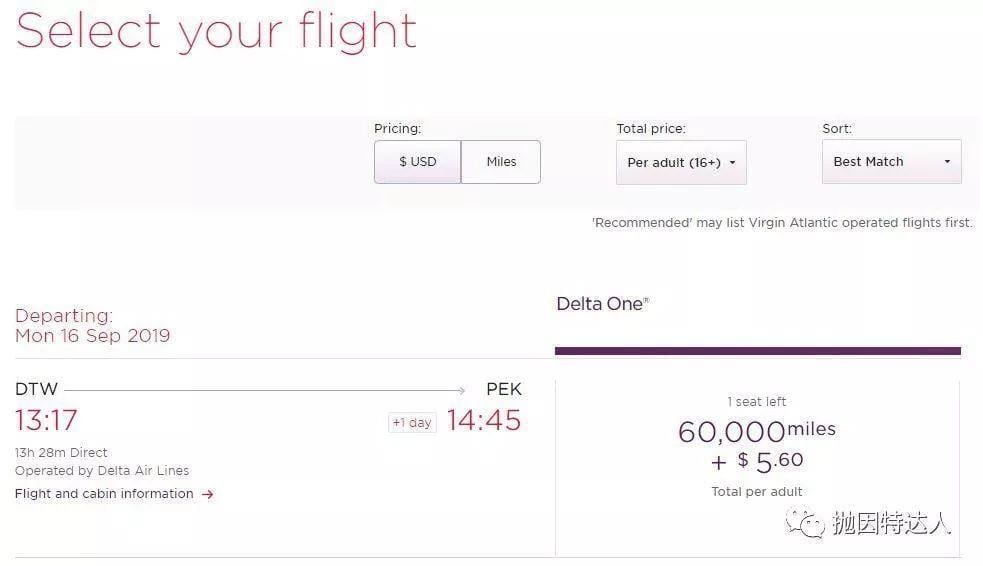Click the Total price dropdown arrow
The image size is (983, 566).
[x=732, y=163]
